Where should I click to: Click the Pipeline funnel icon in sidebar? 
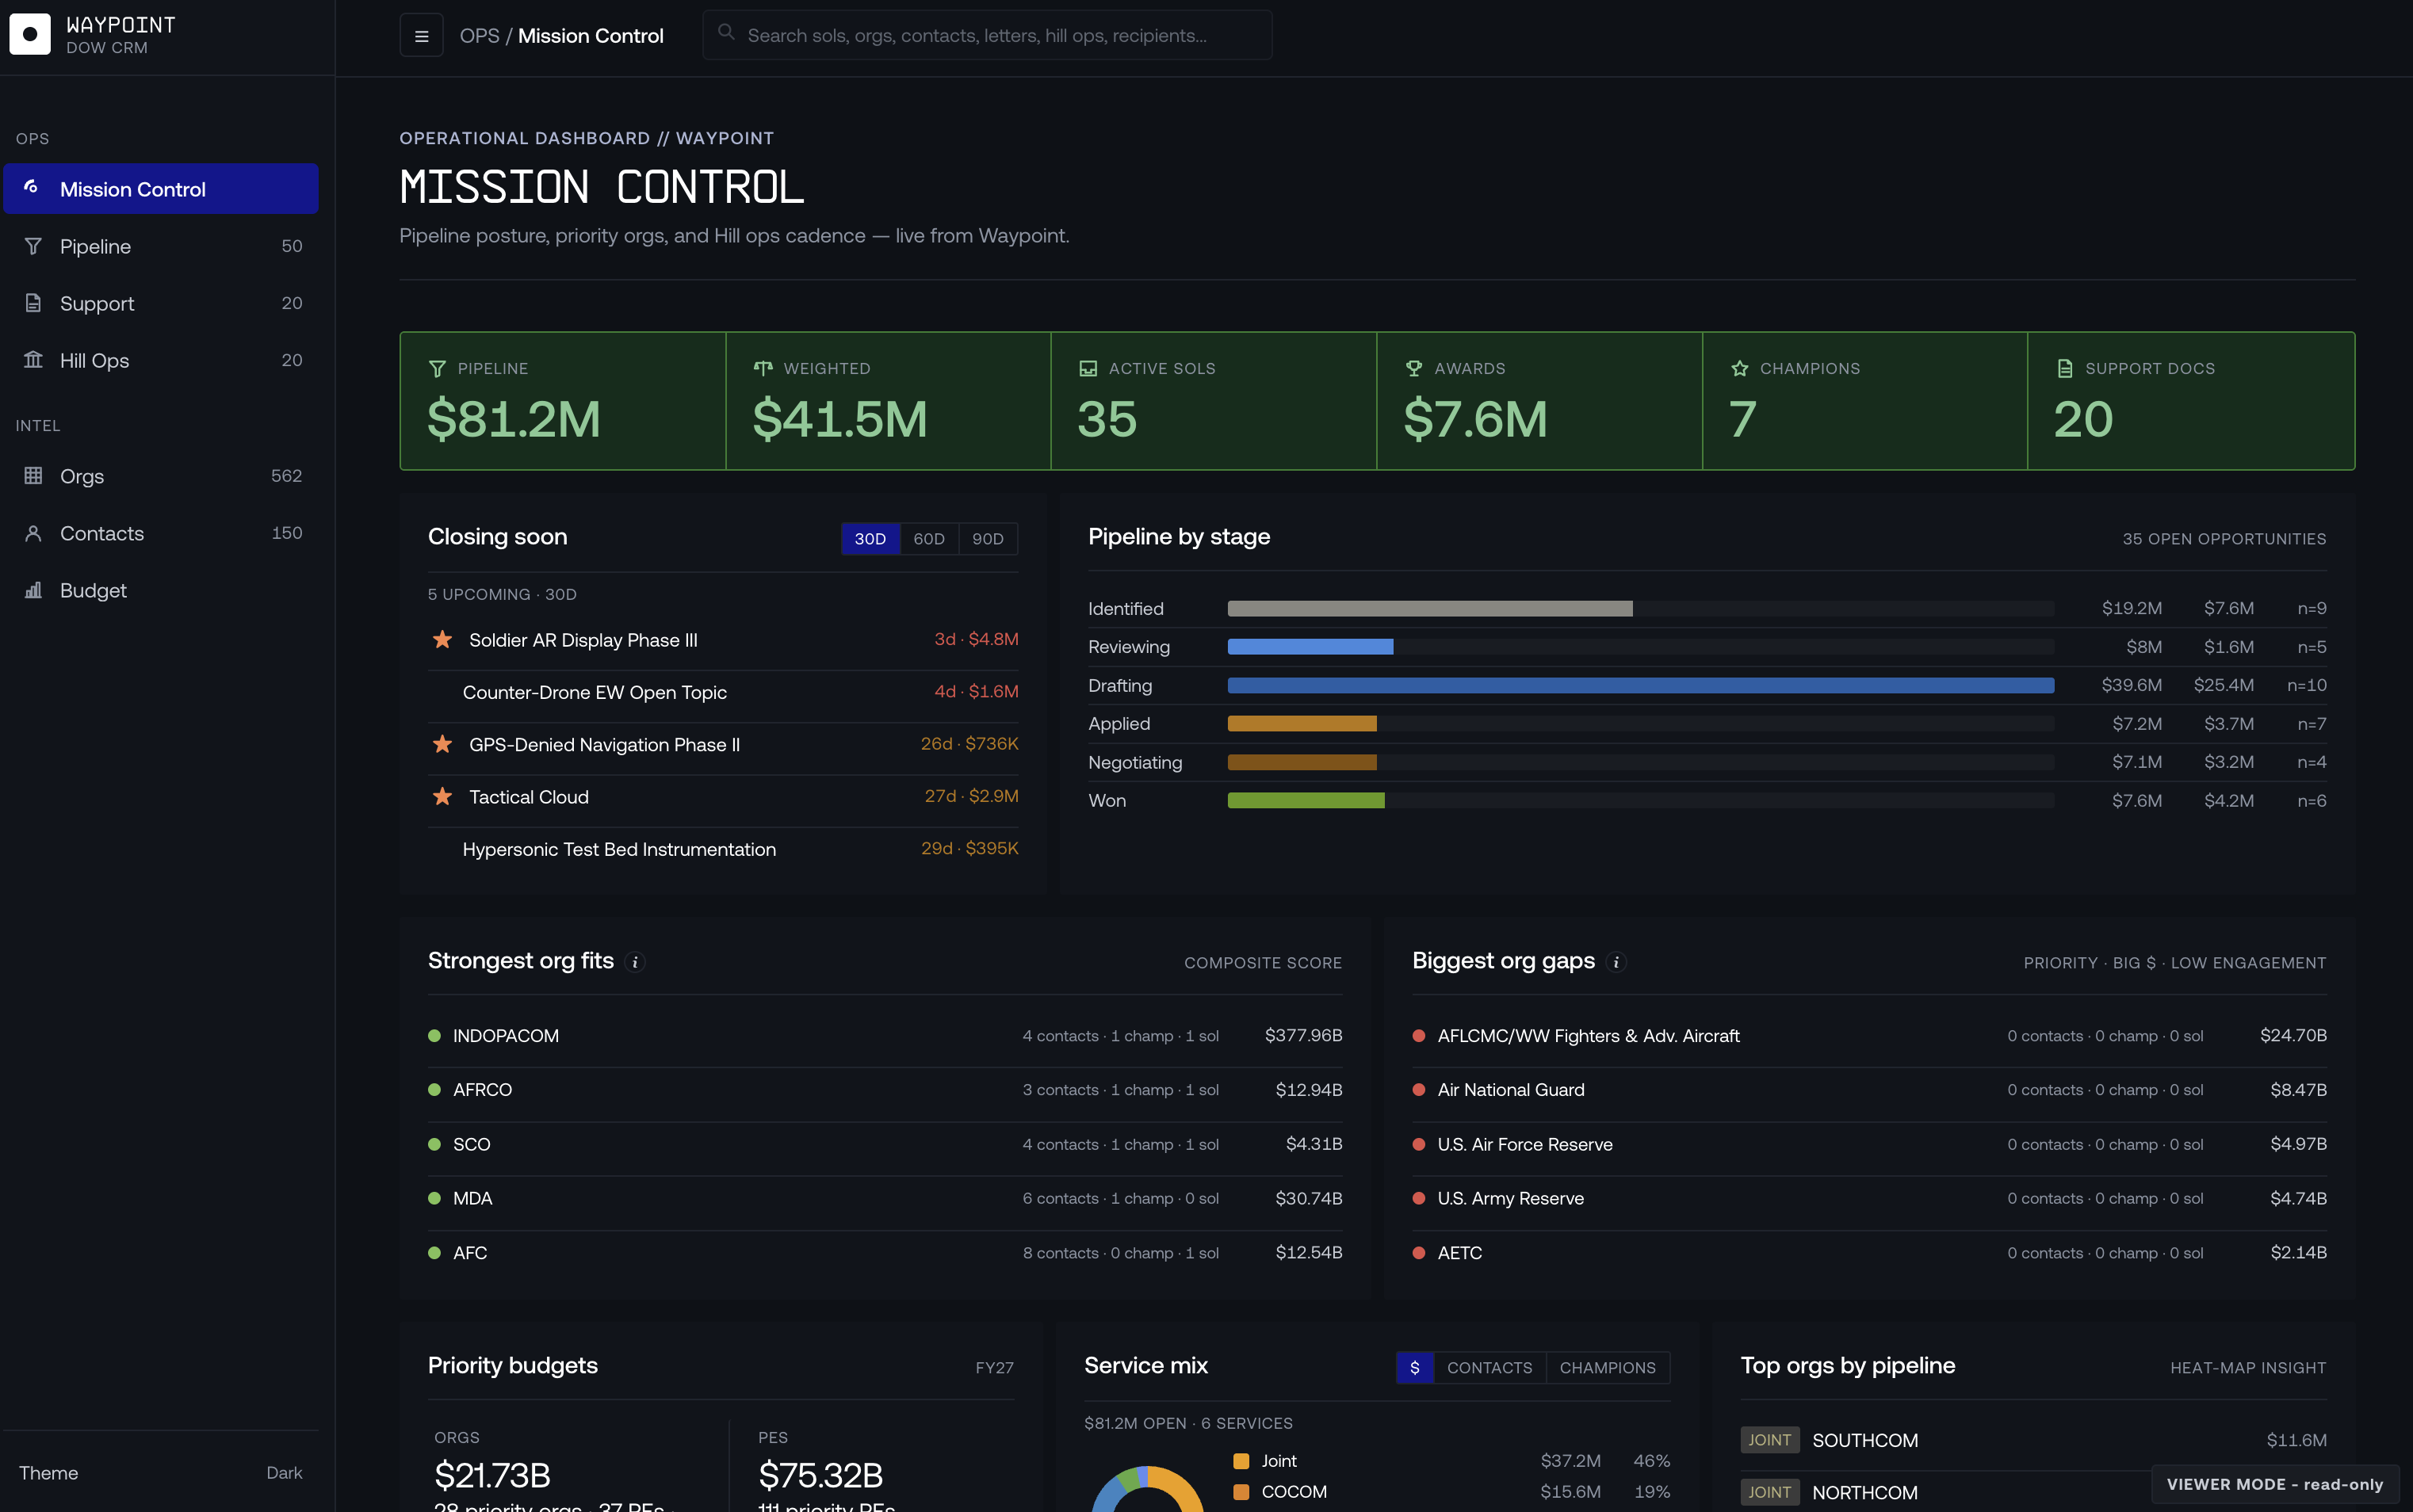pyautogui.click(x=33, y=246)
